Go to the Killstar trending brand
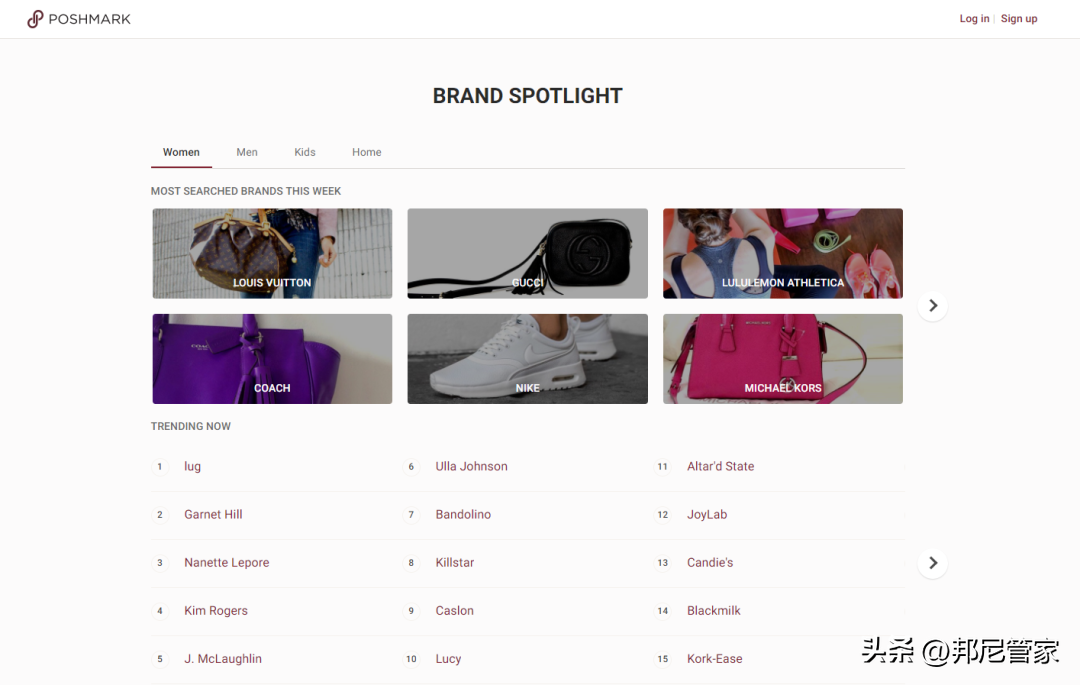Image resolution: width=1080 pixels, height=685 pixels. (x=455, y=563)
